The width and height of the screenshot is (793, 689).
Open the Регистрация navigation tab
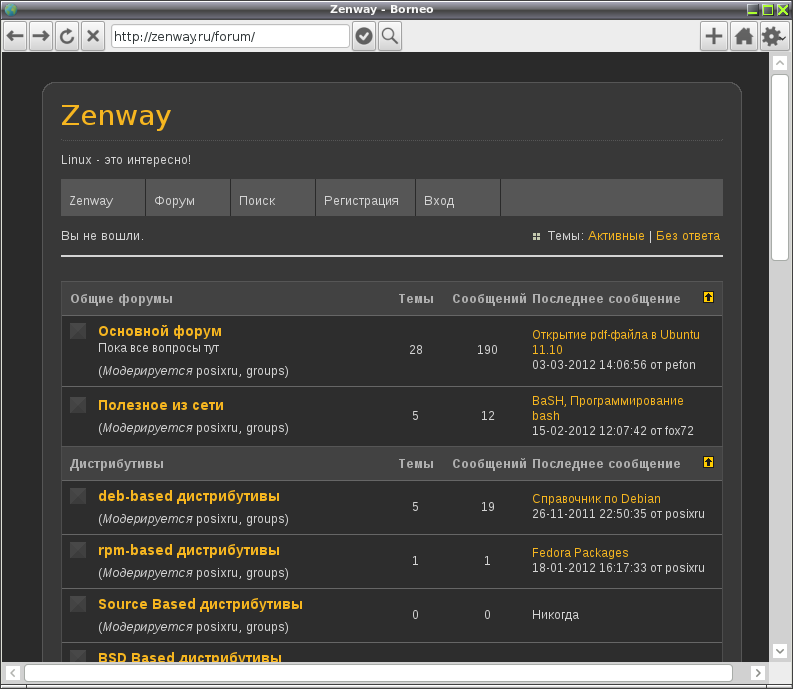366,198
